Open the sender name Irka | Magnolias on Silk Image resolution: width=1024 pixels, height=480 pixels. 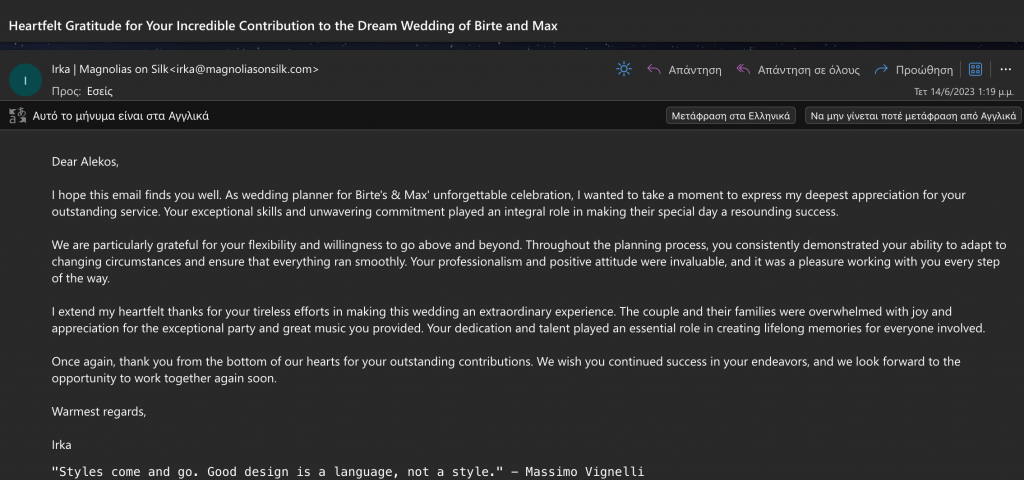110,69
